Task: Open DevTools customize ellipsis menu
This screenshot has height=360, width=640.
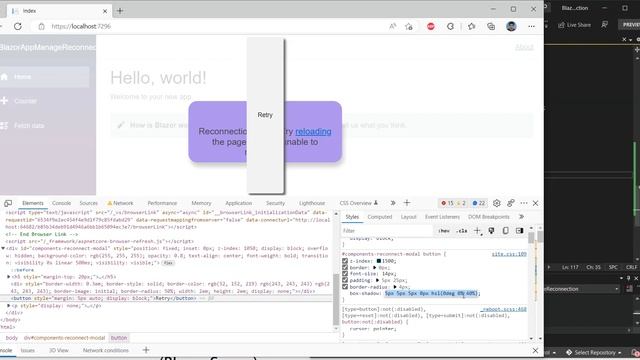Action: tap(524, 203)
